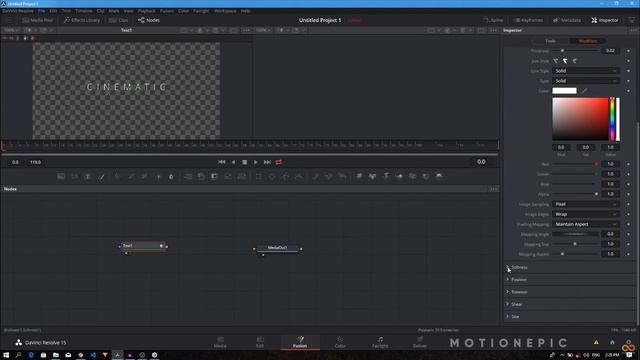The width and height of the screenshot is (640, 360).
Task: Open the Spline editor panel
Action: [x=493, y=20]
